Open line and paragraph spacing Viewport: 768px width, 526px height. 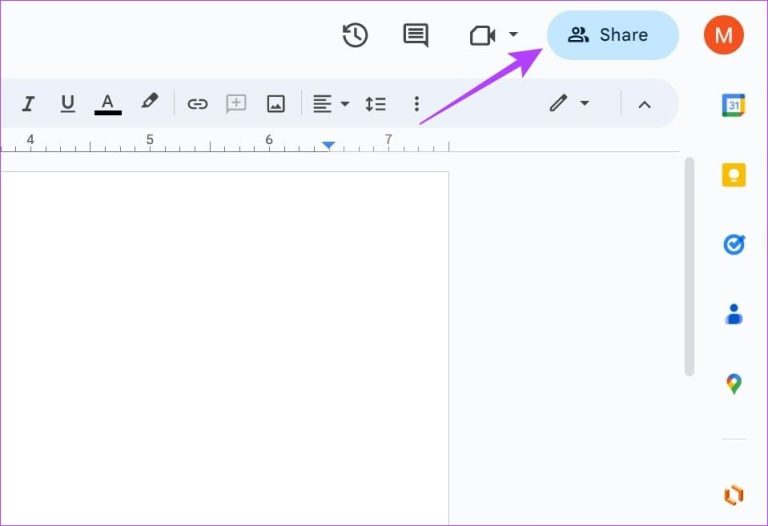click(375, 103)
